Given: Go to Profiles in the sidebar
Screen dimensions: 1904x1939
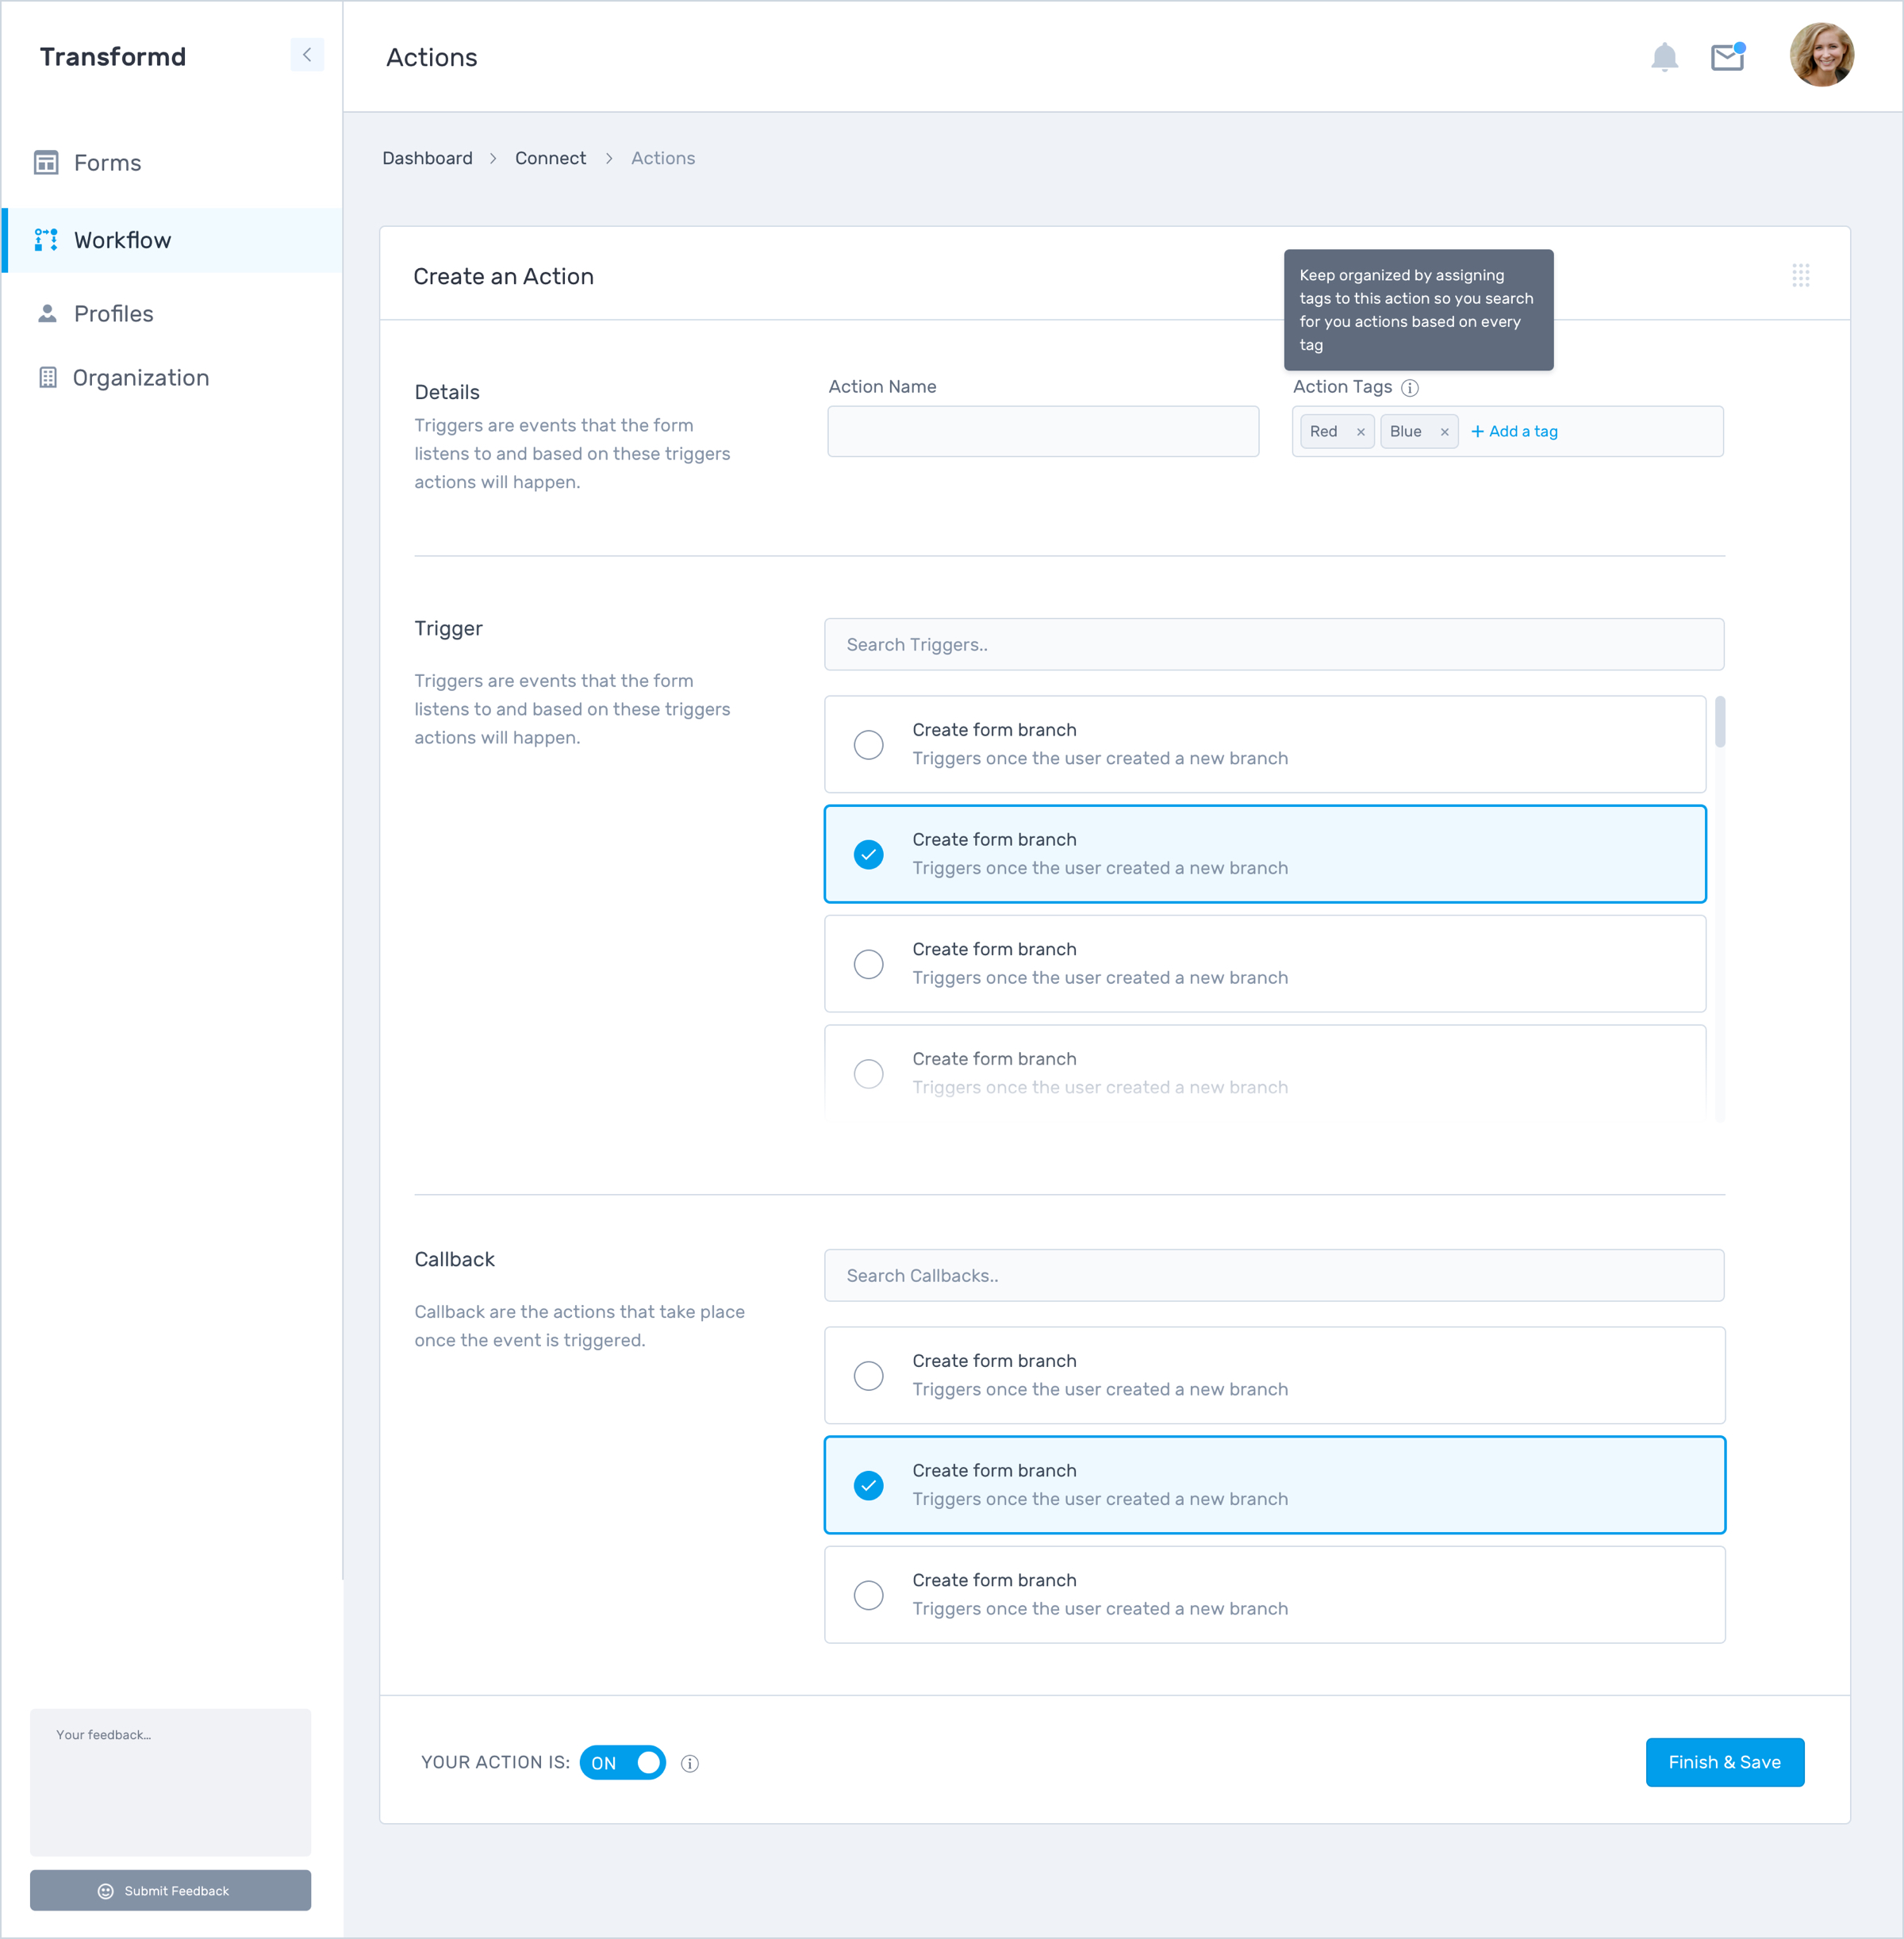Looking at the screenshot, I should pos(113,314).
